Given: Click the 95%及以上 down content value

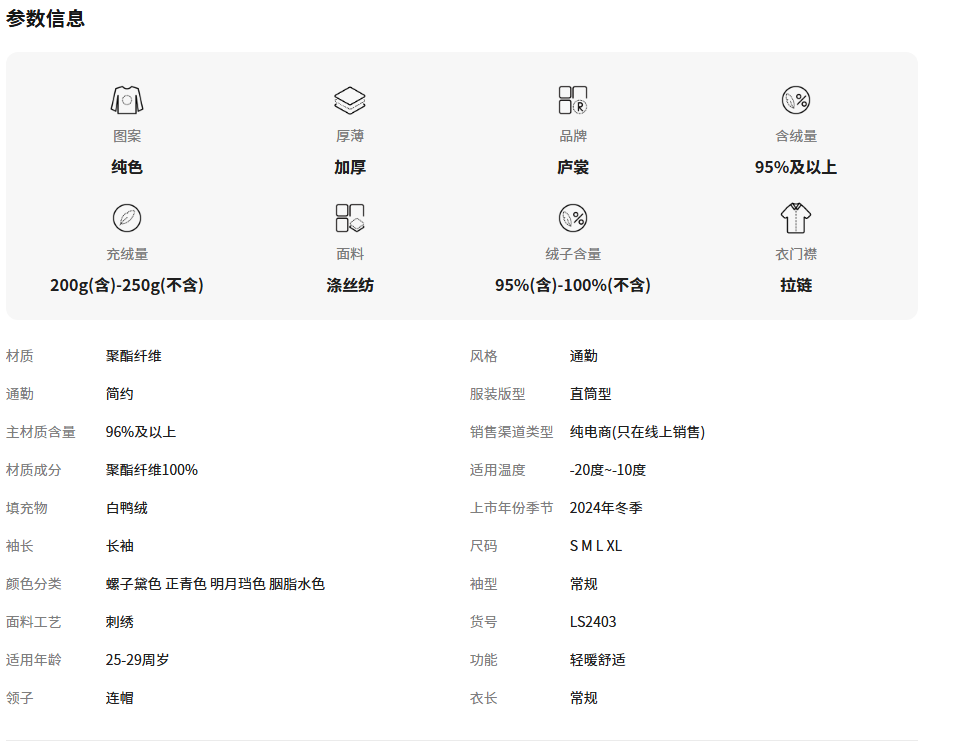Looking at the screenshot, I should [796, 167].
